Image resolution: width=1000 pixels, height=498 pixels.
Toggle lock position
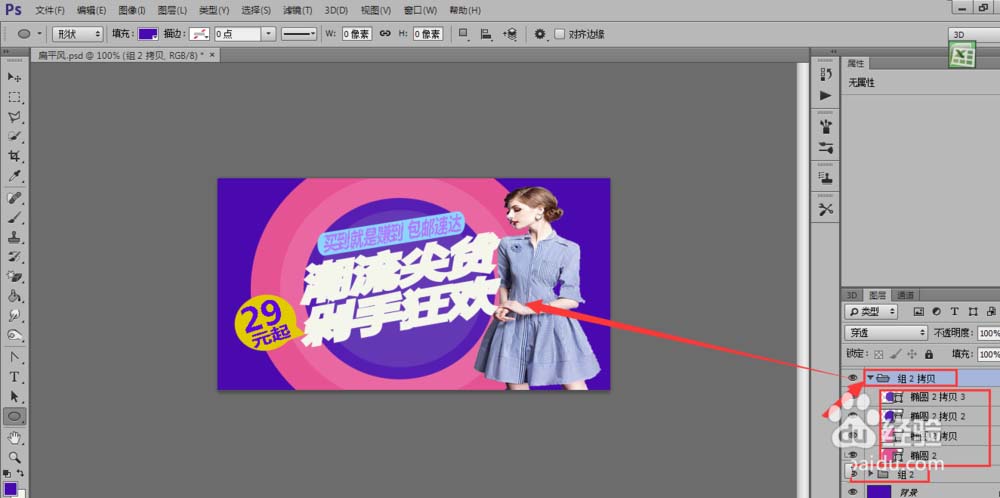pos(912,354)
